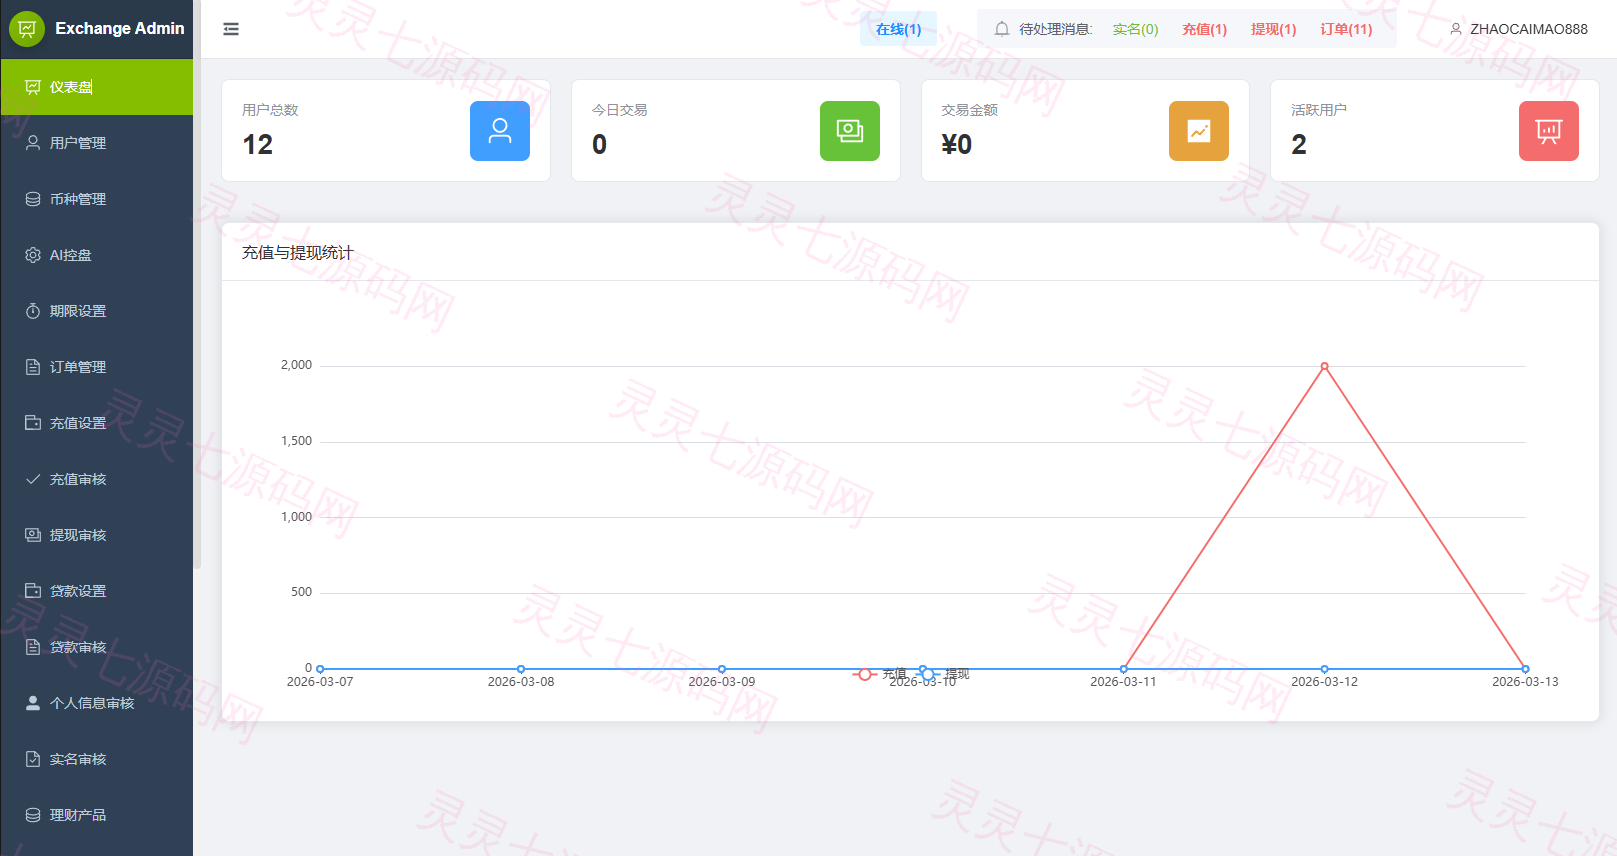Toggle the 充值 series in the chart legend
1617x856 pixels.
pos(880,674)
